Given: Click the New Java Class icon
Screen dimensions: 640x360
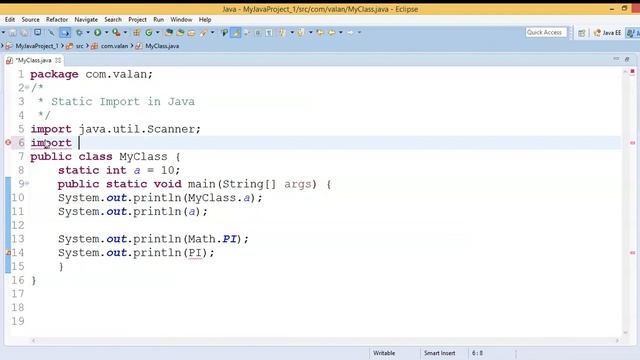Looking at the screenshot, I should tap(149, 33).
